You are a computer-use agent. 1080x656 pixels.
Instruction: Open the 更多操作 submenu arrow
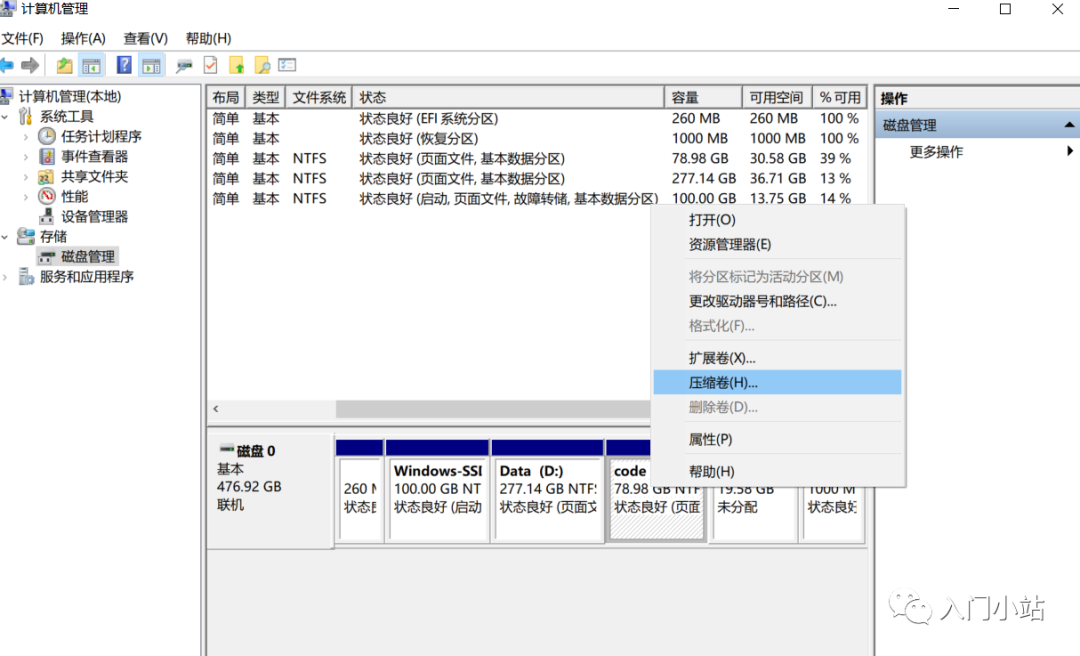tap(1070, 151)
